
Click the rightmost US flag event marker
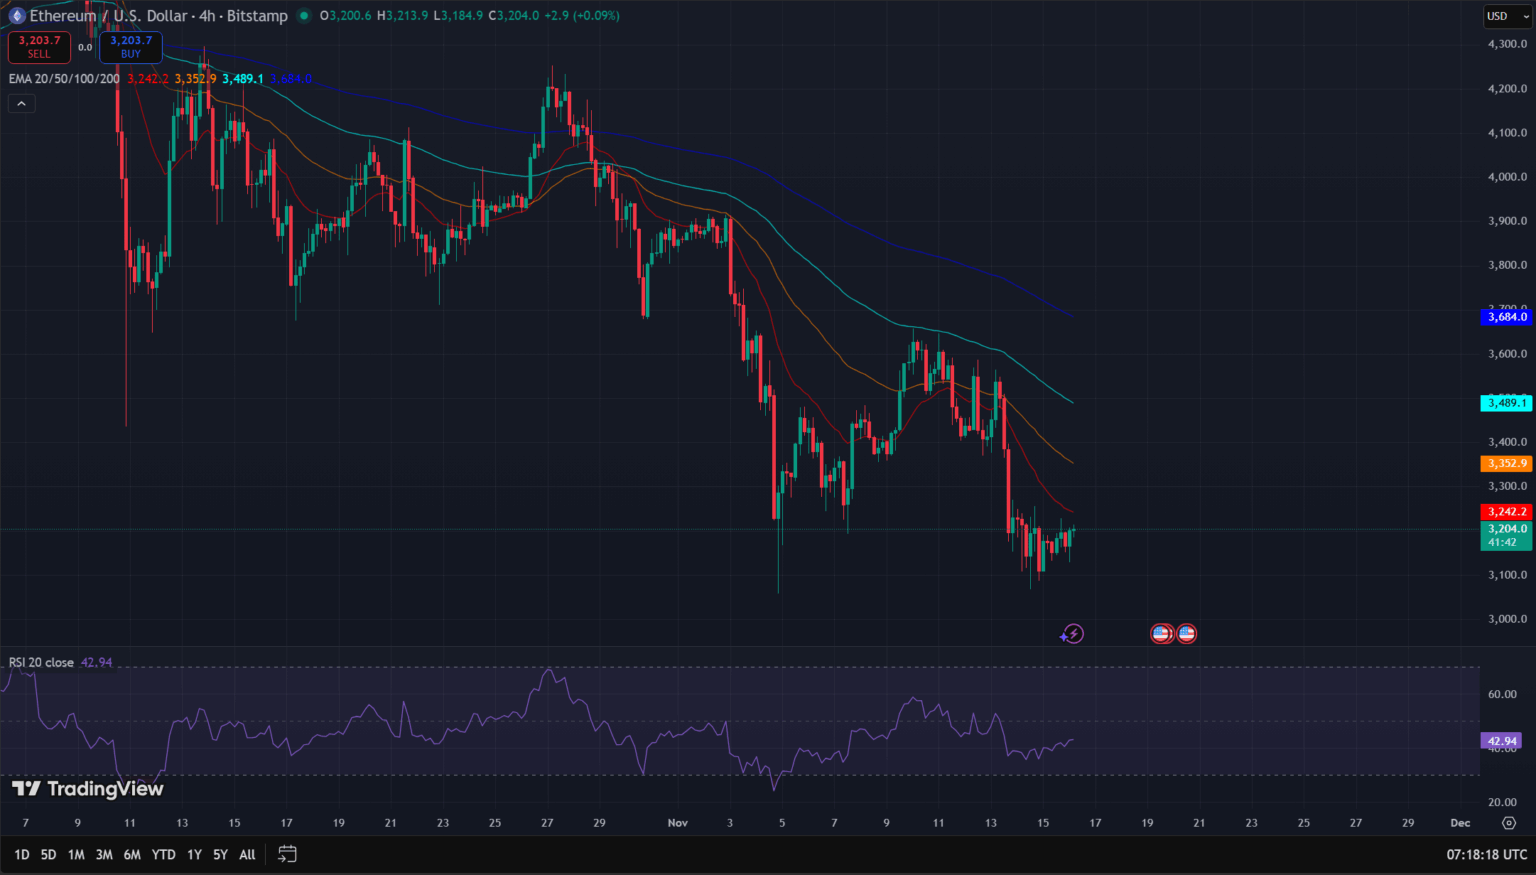tap(1186, 633)
